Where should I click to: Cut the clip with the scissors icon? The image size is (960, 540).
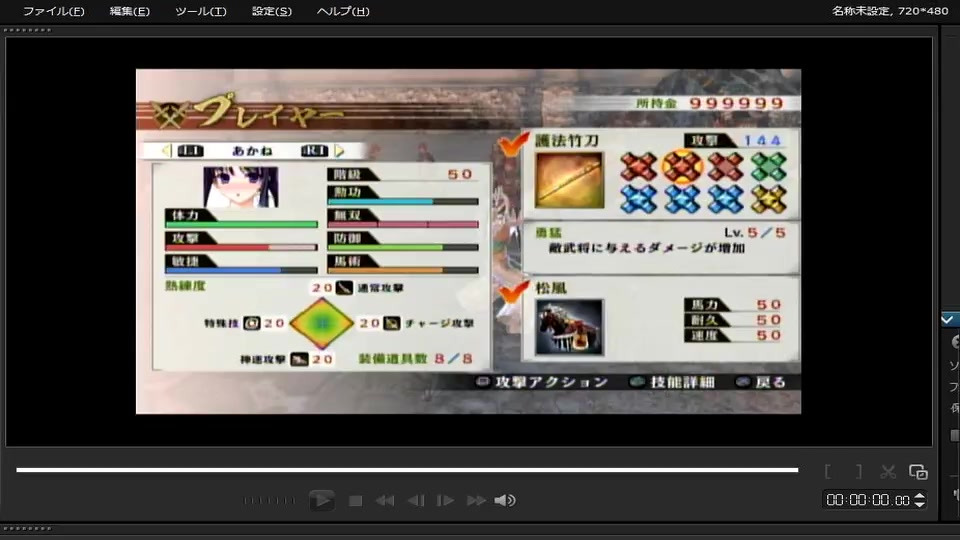click(x=888, y=471)
